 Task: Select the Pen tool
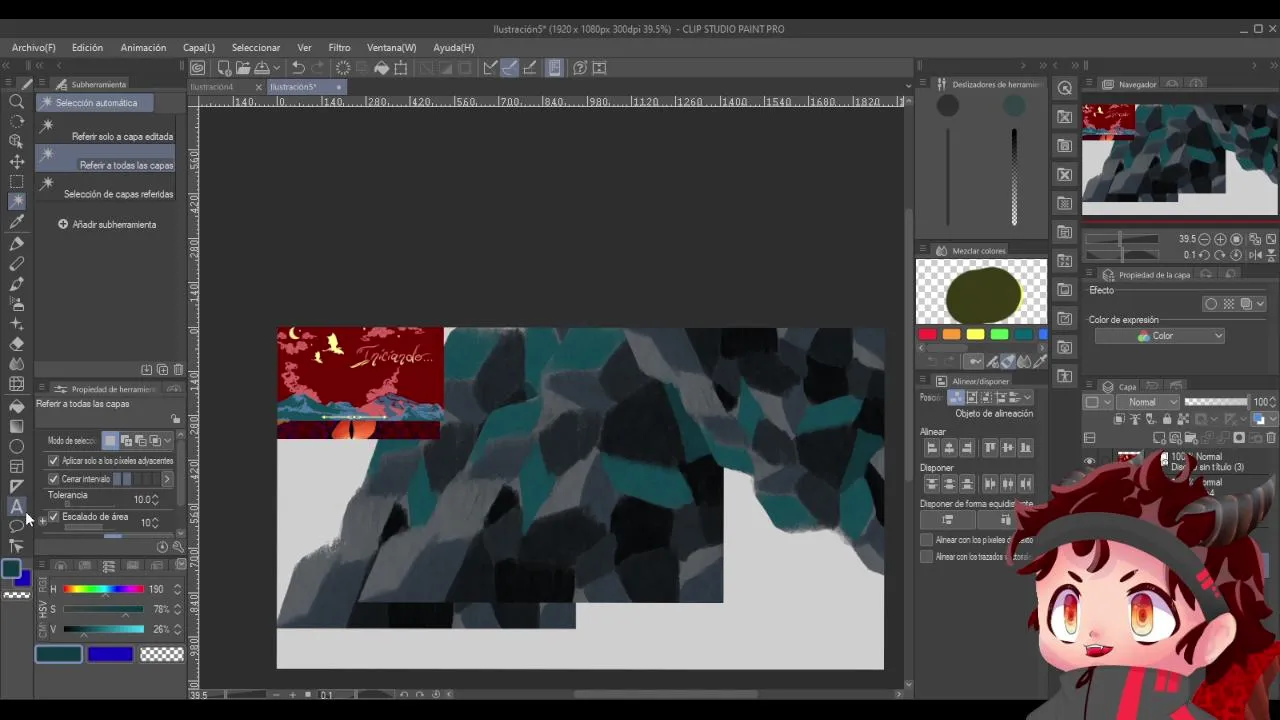(16, 243)
